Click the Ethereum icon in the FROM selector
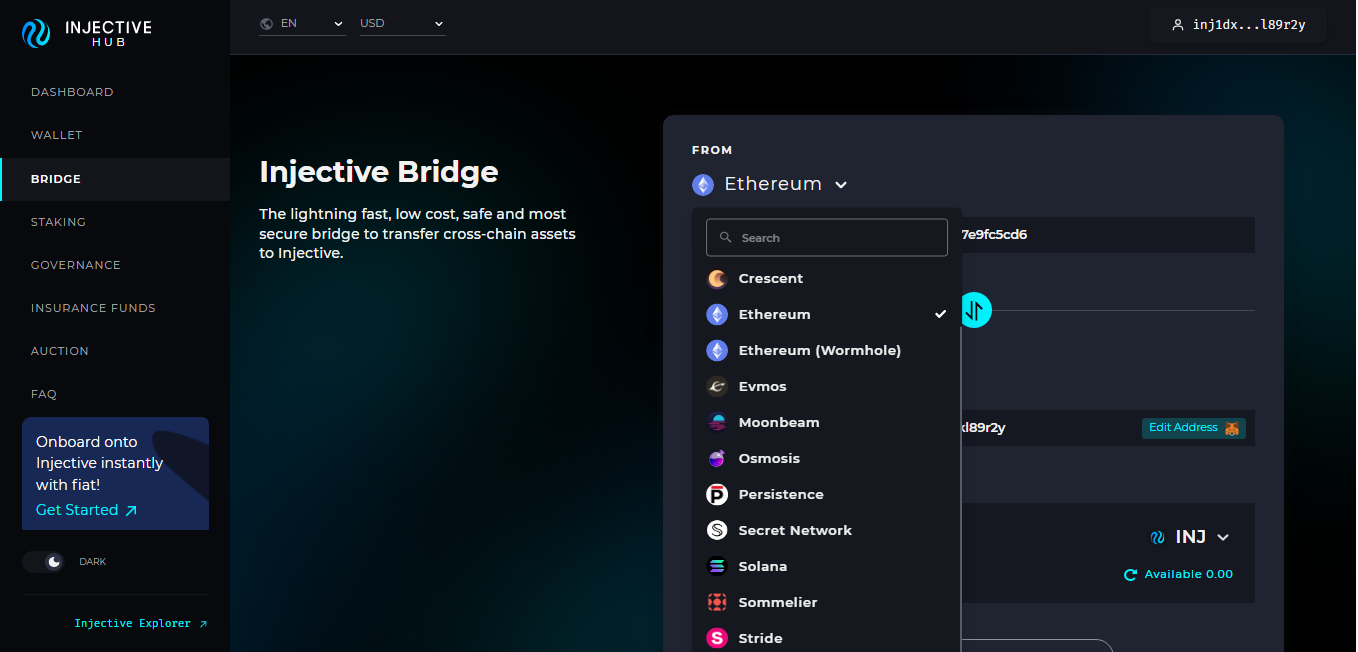Viewport: 1358px width, 652px height. [703, 185]
